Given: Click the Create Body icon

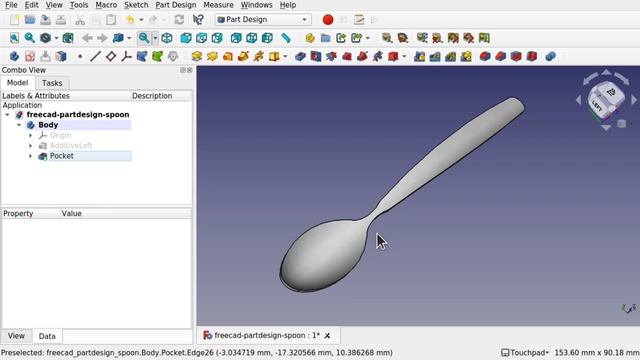Looking at the screenshot, I should (x=14, y=56).
